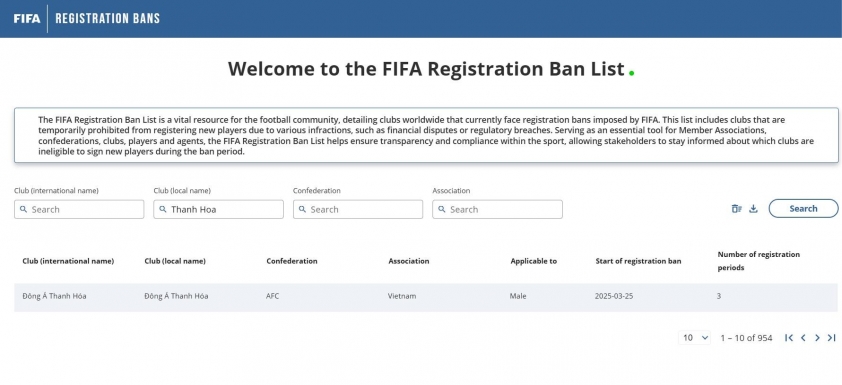Click the Registration Bans header title
Screen dimensions: 842x385
107,18
